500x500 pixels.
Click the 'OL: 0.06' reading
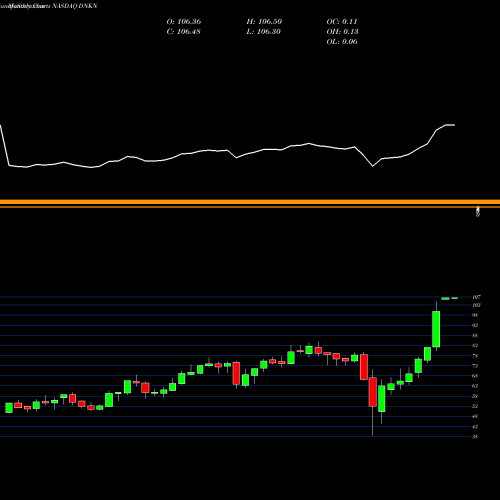[342, 42]
